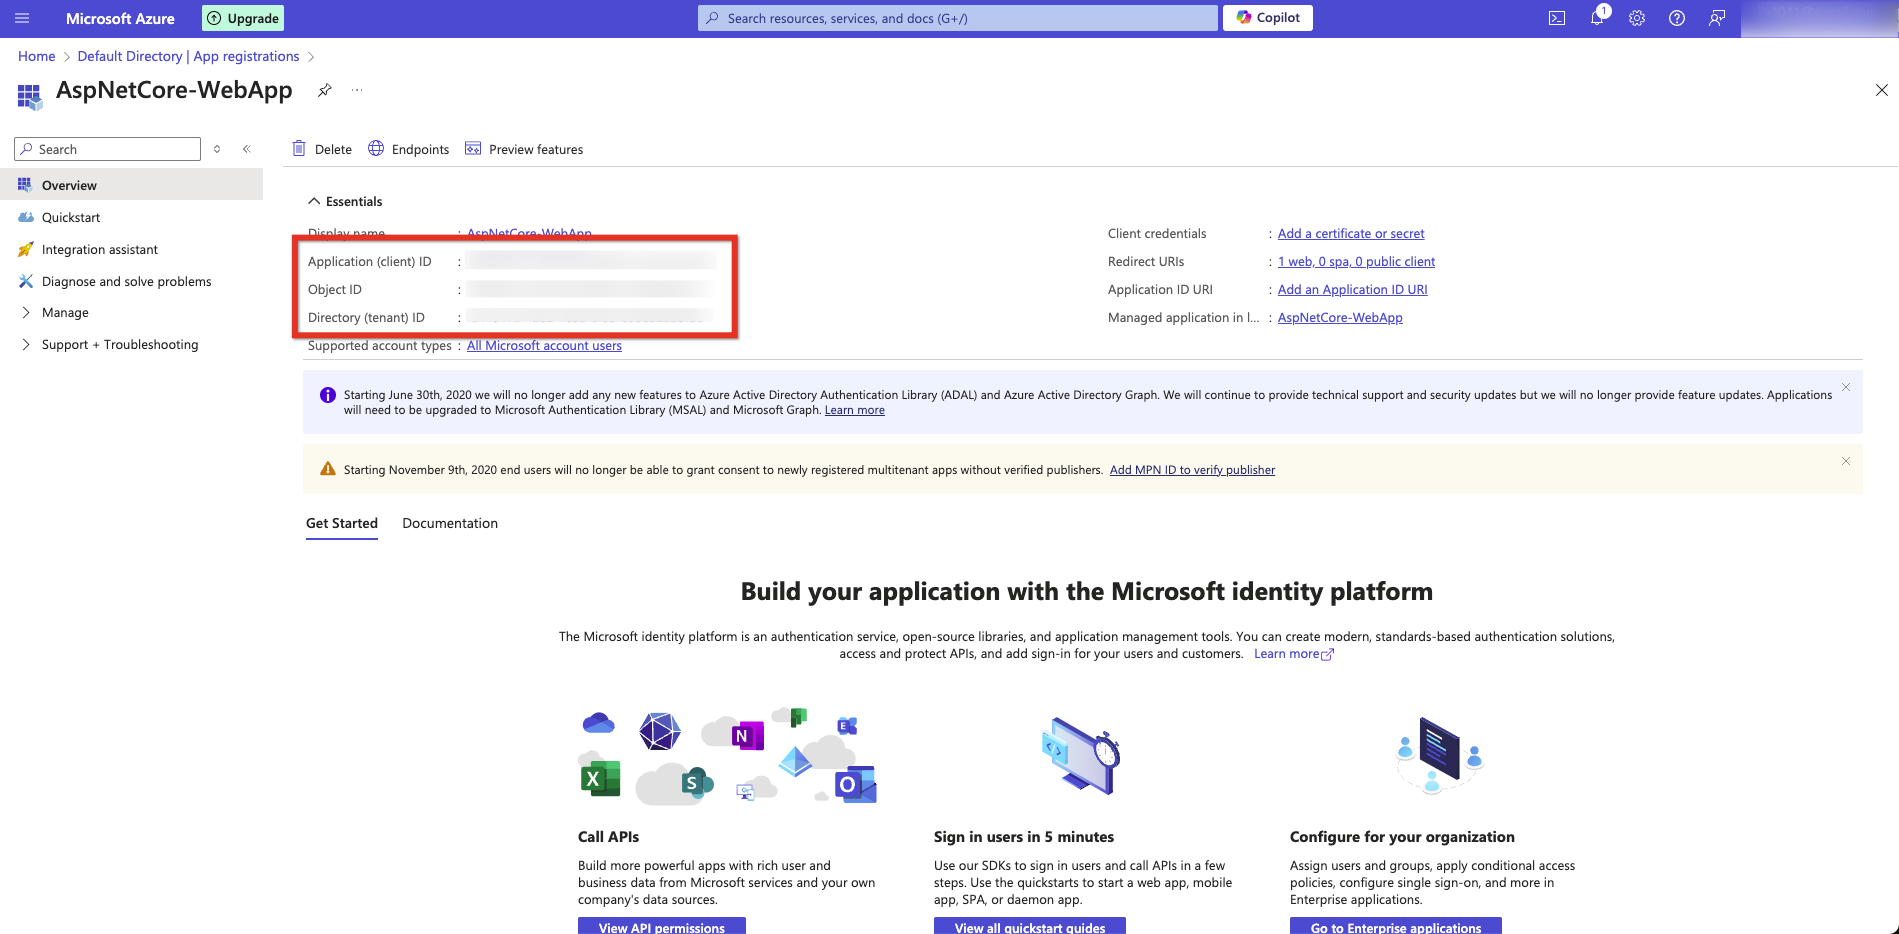The height and width of the screenshot is (934, 1899).
Task: Click Go to Enterprise applications button
Action: (1396, 926)
